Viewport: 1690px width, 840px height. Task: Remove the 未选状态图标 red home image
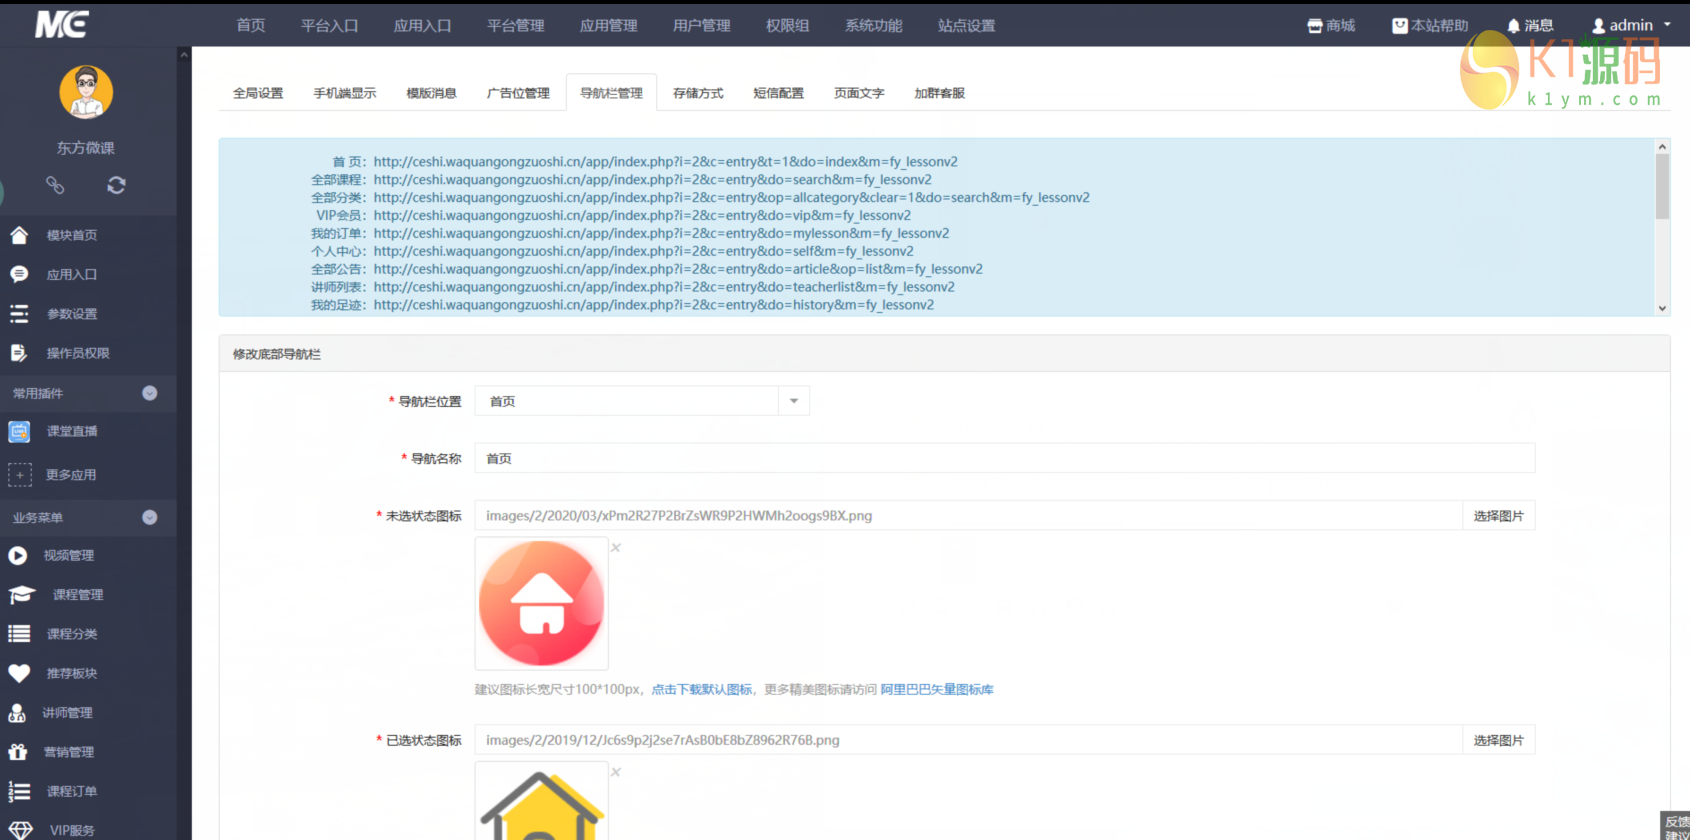click(616, 547)
